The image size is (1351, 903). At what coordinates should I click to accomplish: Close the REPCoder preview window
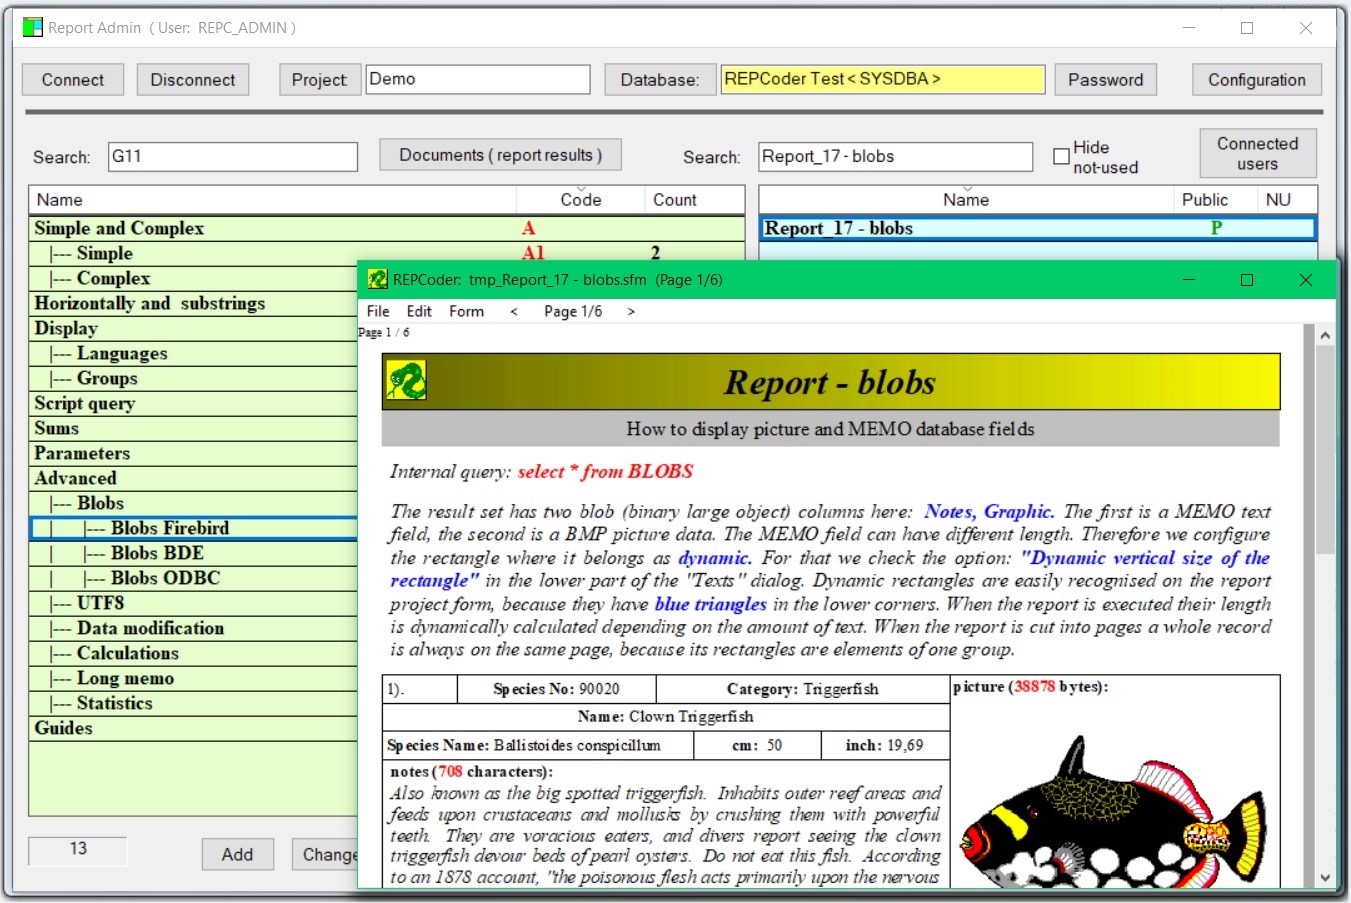(1305, 280)
